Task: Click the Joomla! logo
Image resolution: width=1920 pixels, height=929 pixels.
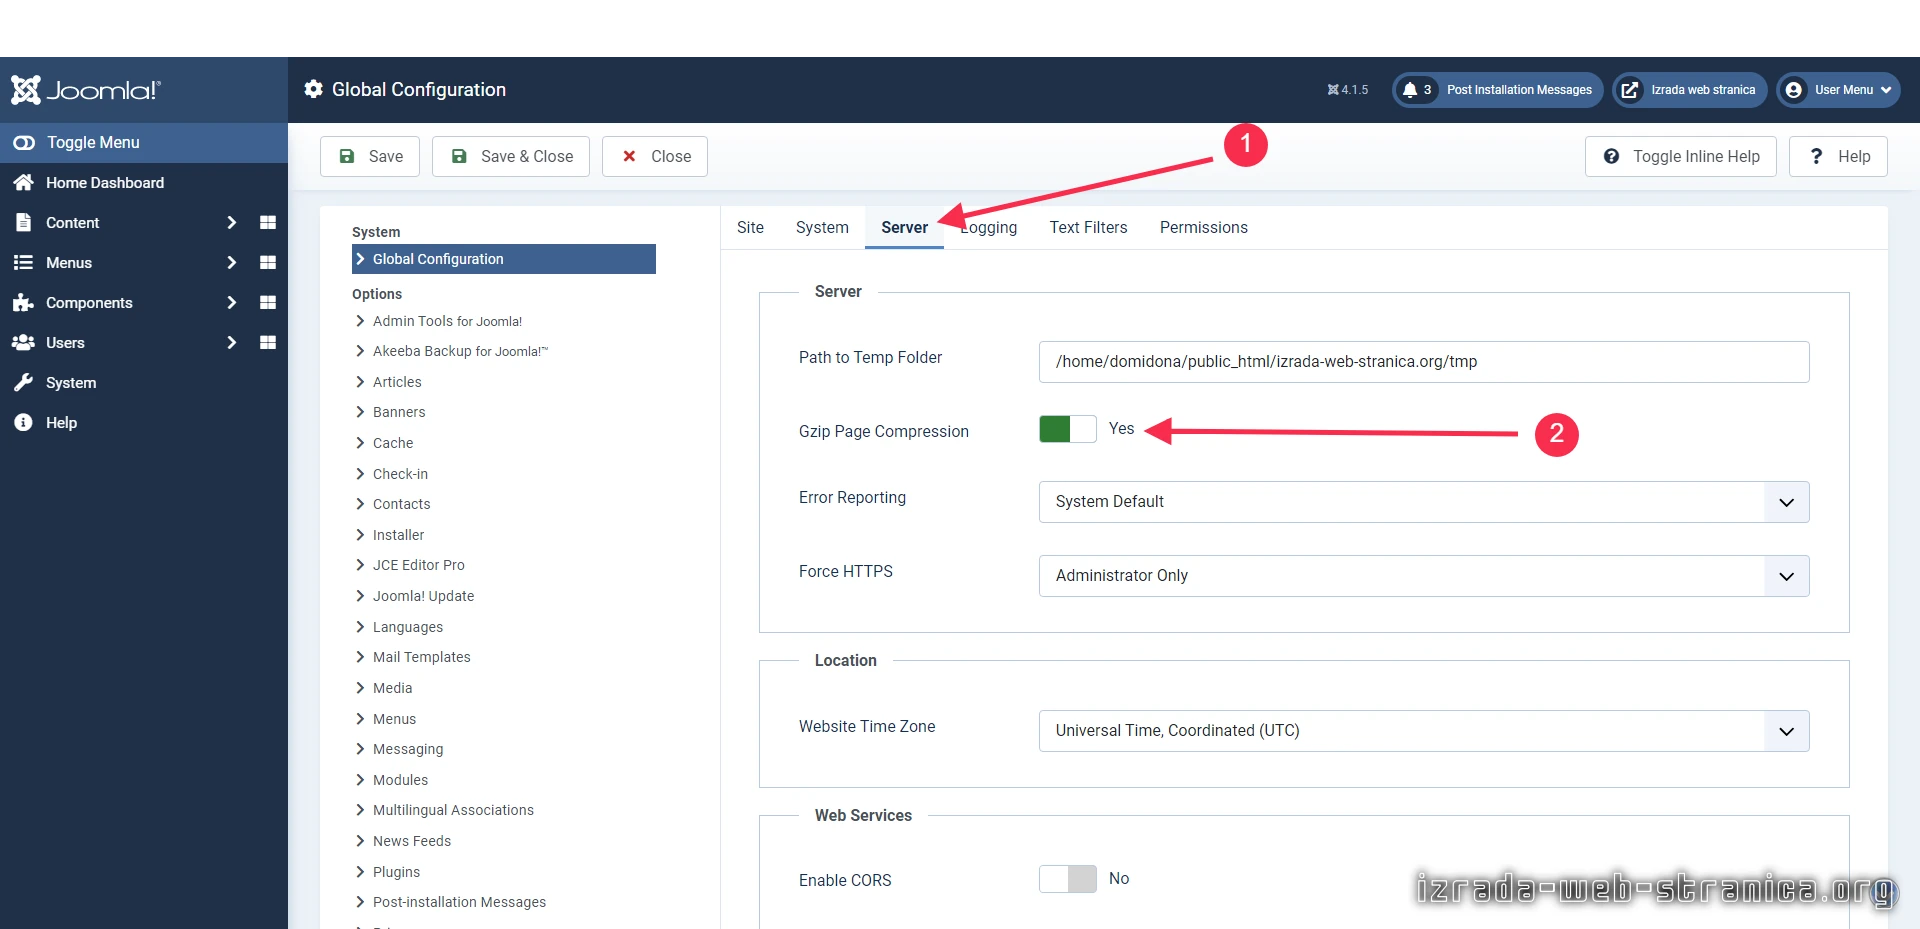Action: (x=85, y=90)
